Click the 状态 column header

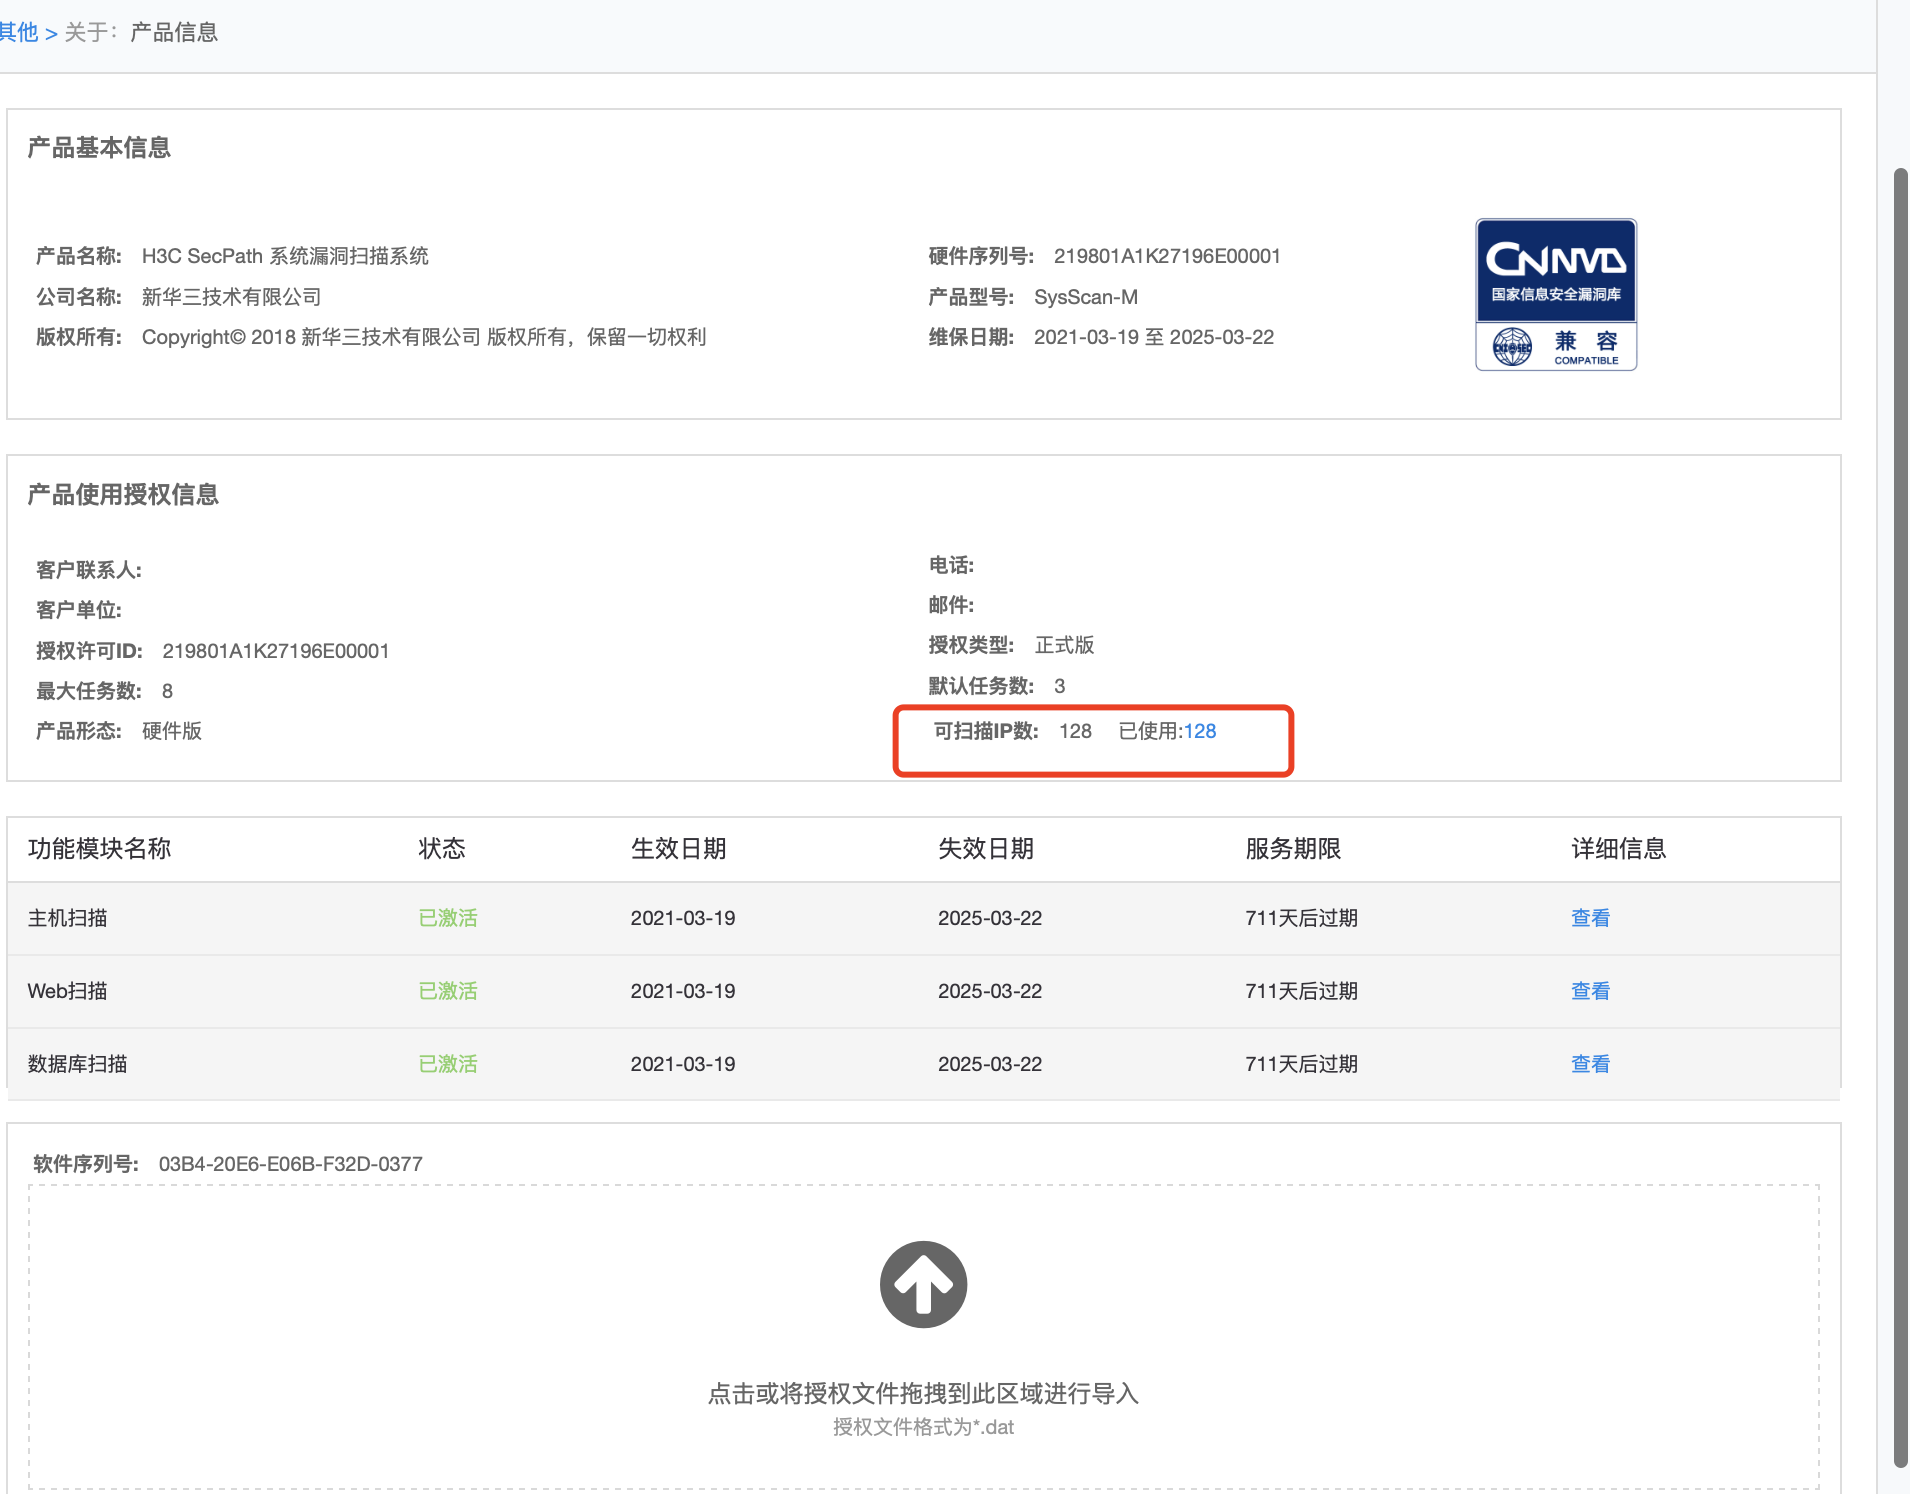point(441,849)
